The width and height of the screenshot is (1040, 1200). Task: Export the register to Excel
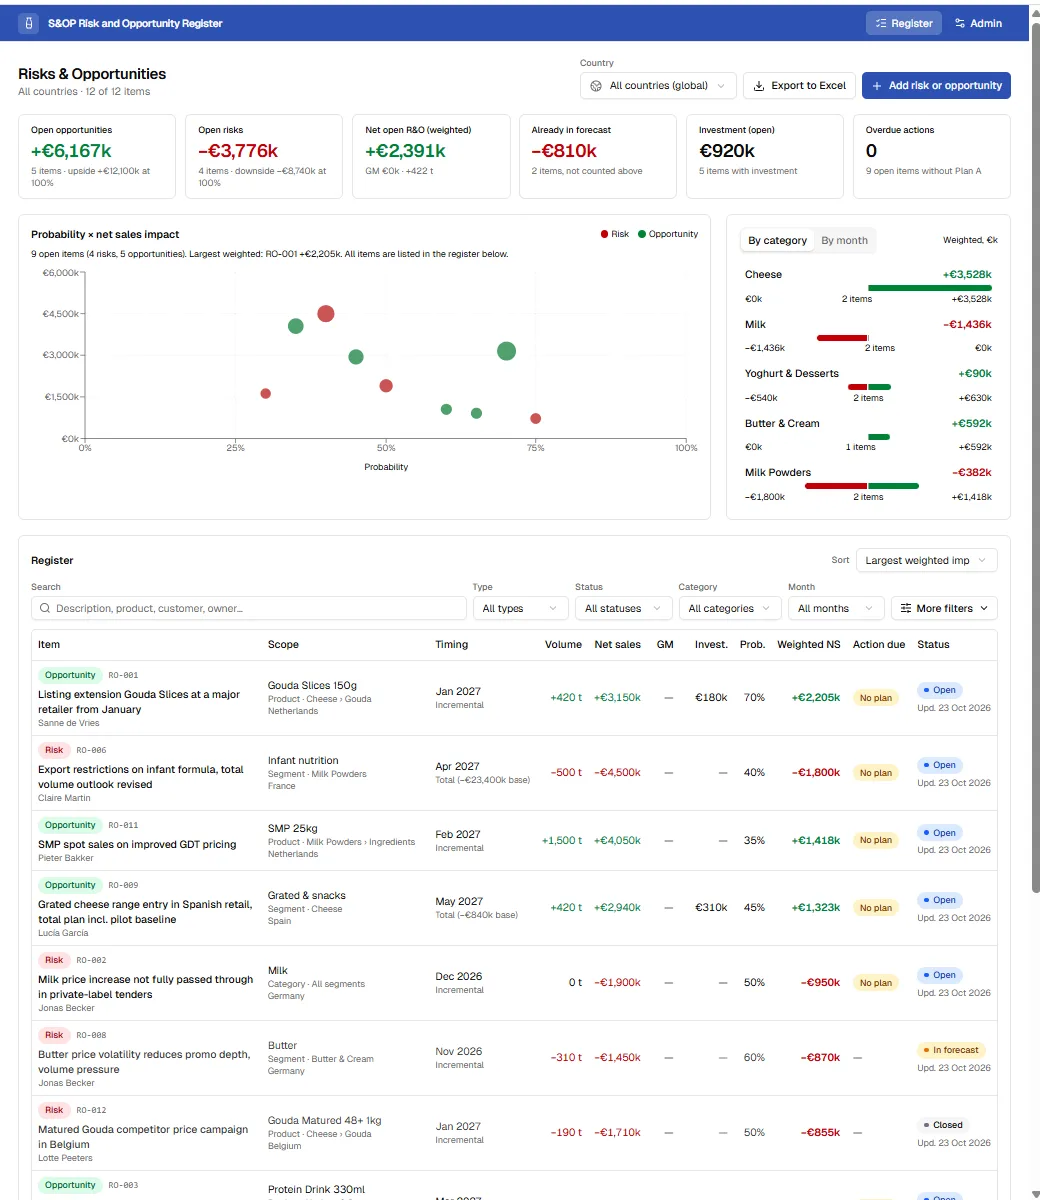click(799, 86)
